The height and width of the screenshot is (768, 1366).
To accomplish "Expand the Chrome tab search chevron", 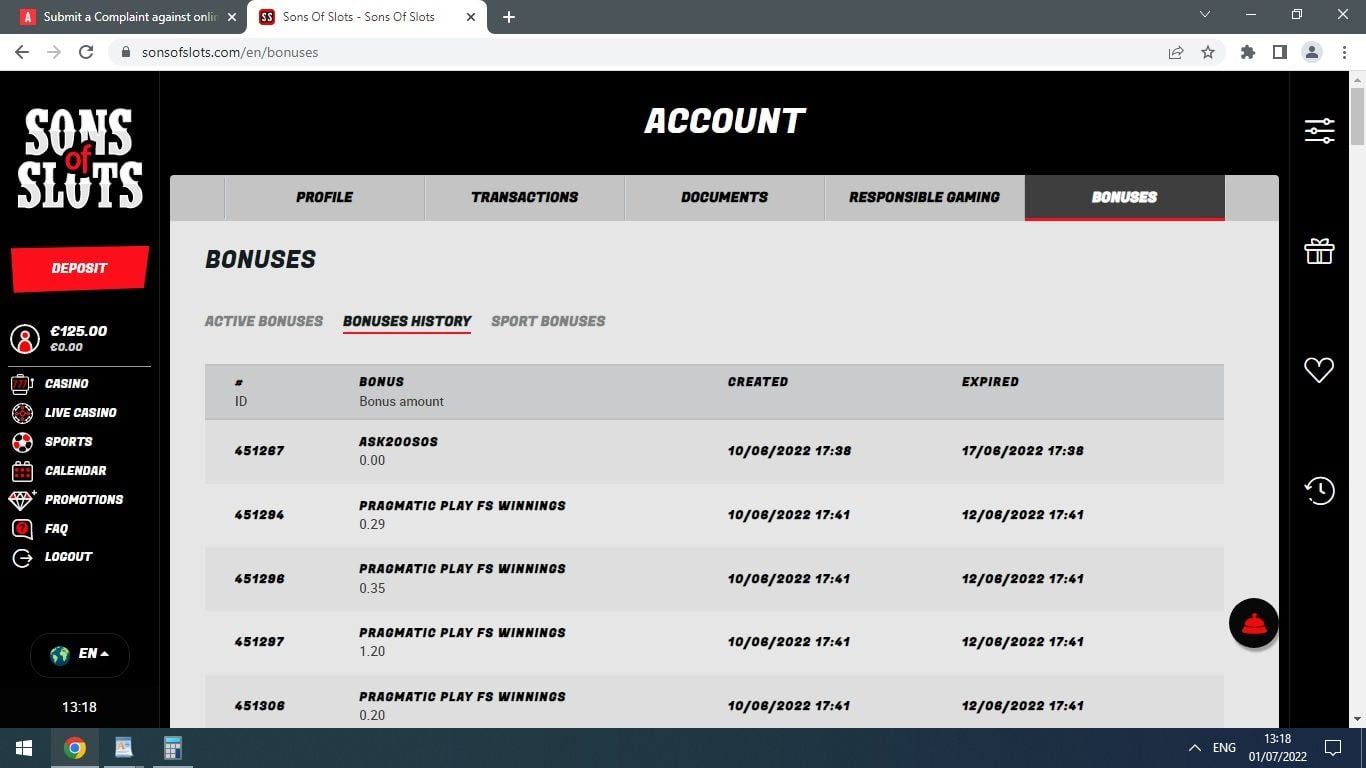I will click(1204, 15).
